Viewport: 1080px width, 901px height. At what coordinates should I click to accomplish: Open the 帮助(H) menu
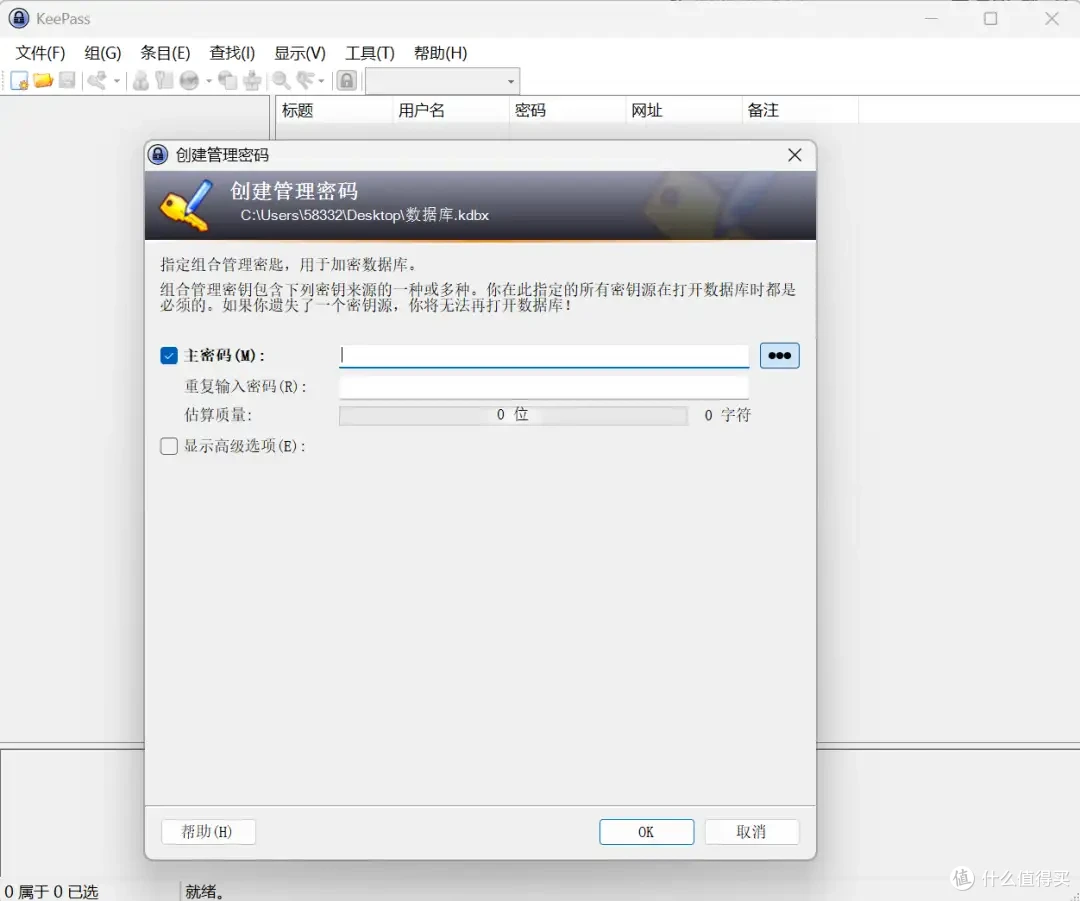[x=440, y=53]
